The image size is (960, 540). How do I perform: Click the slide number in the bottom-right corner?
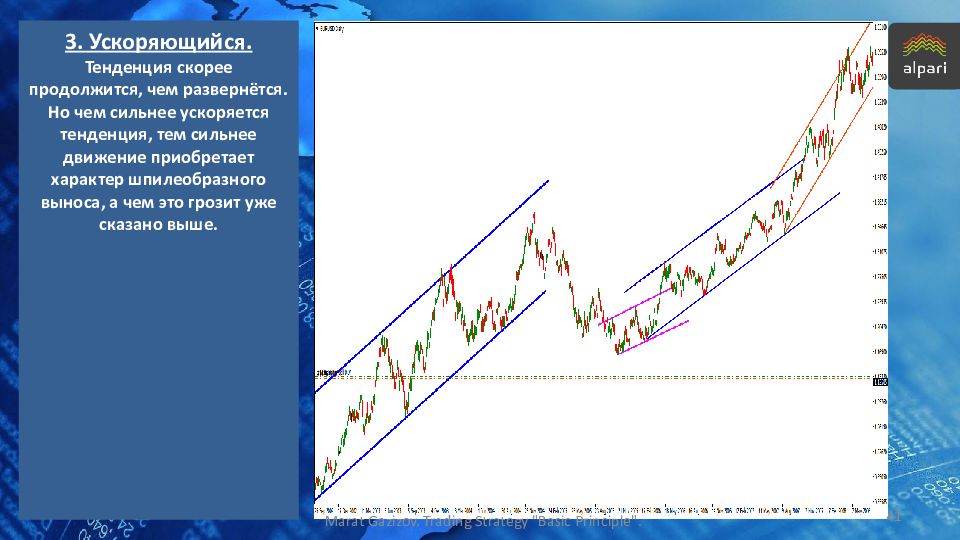point(896,517)
